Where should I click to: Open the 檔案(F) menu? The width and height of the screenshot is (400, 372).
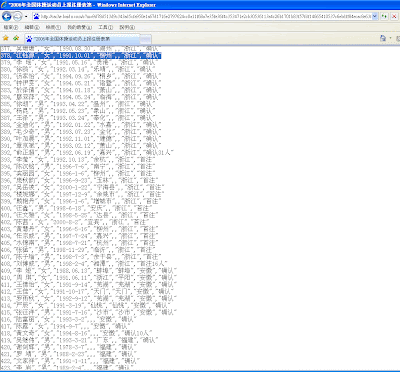pos(11,27)
